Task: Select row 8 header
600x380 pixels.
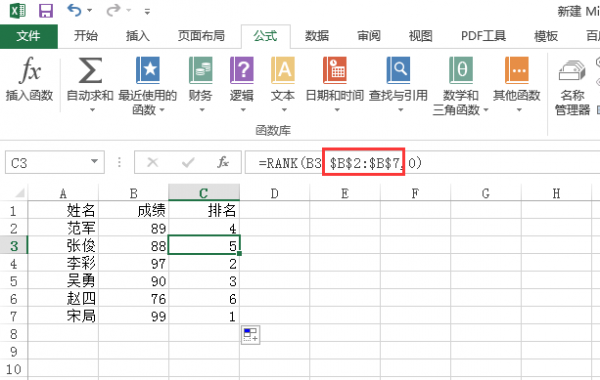Action: (x=14, y=334)
